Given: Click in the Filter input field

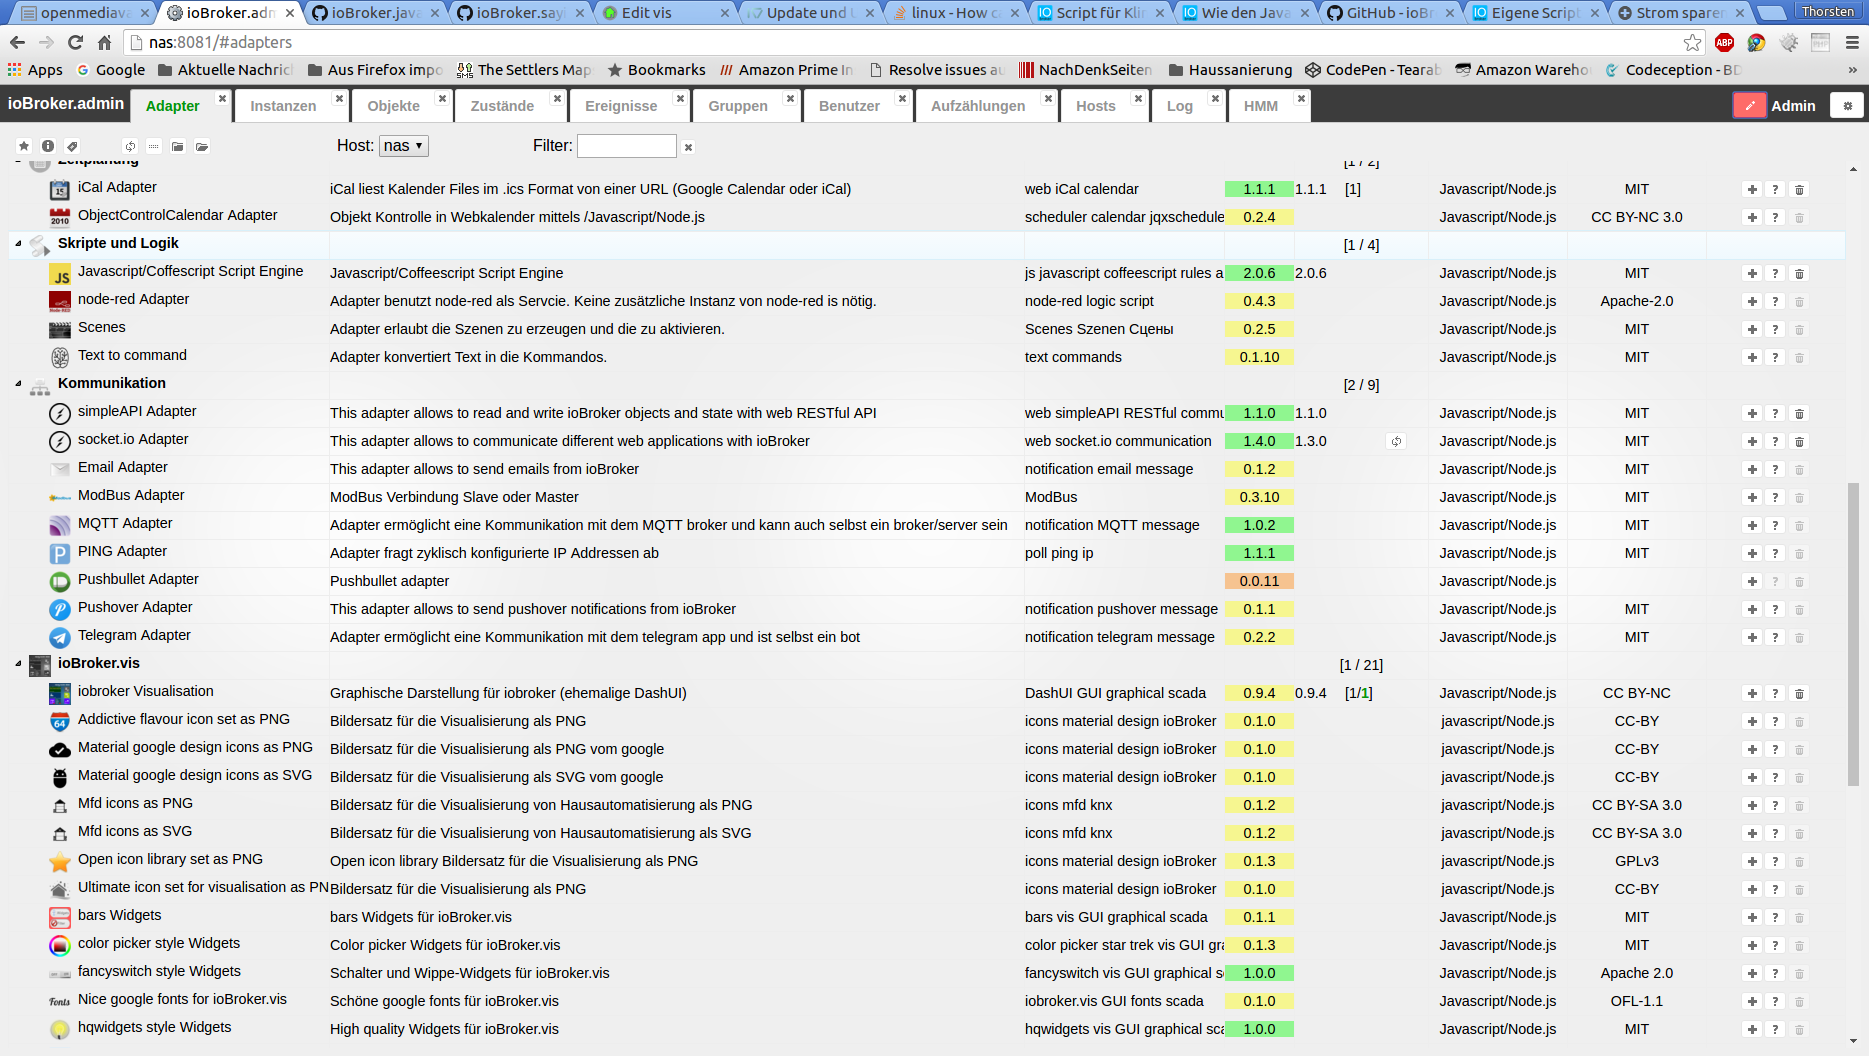Looking at the screenshot, I should (627, 146).
